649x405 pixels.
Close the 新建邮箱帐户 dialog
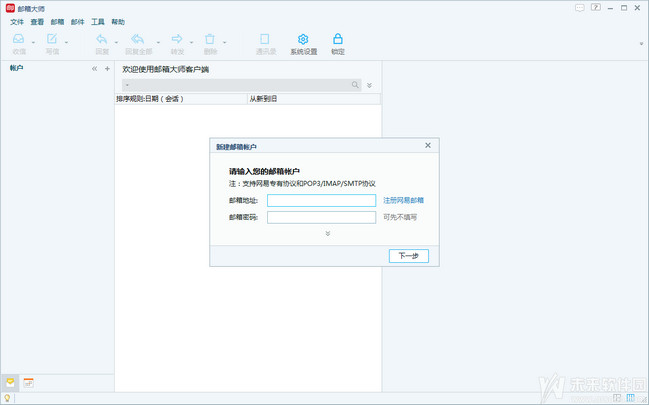[x=428, y=146]
